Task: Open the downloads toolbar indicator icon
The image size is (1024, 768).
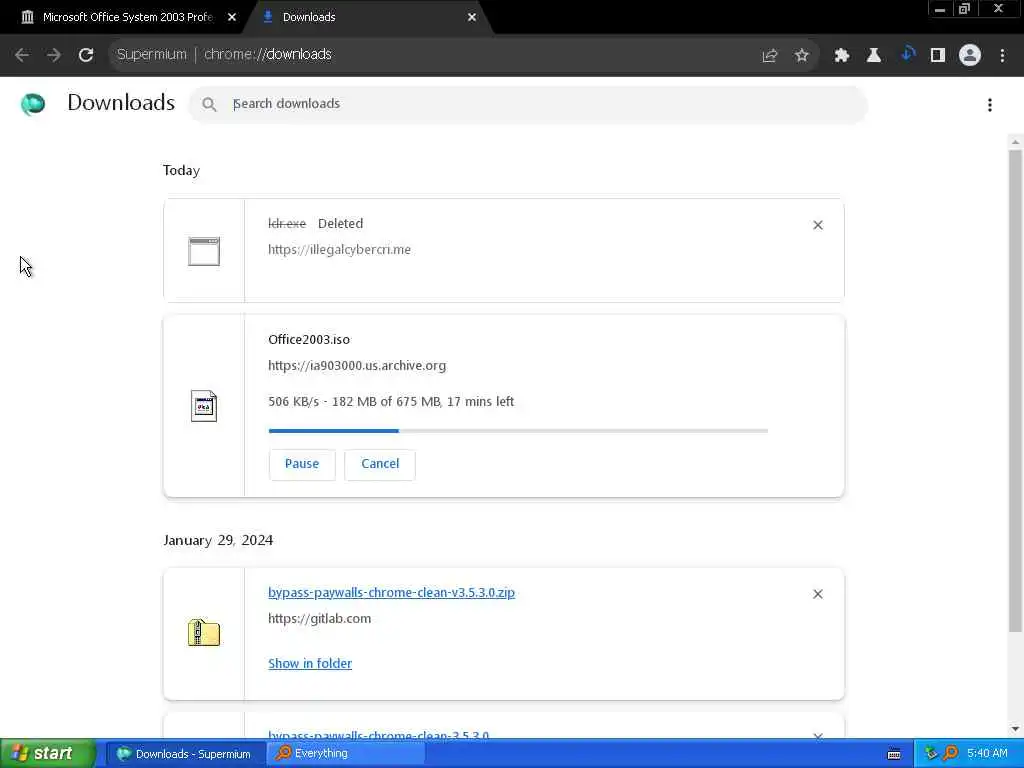Action: [x=907, y=55]
